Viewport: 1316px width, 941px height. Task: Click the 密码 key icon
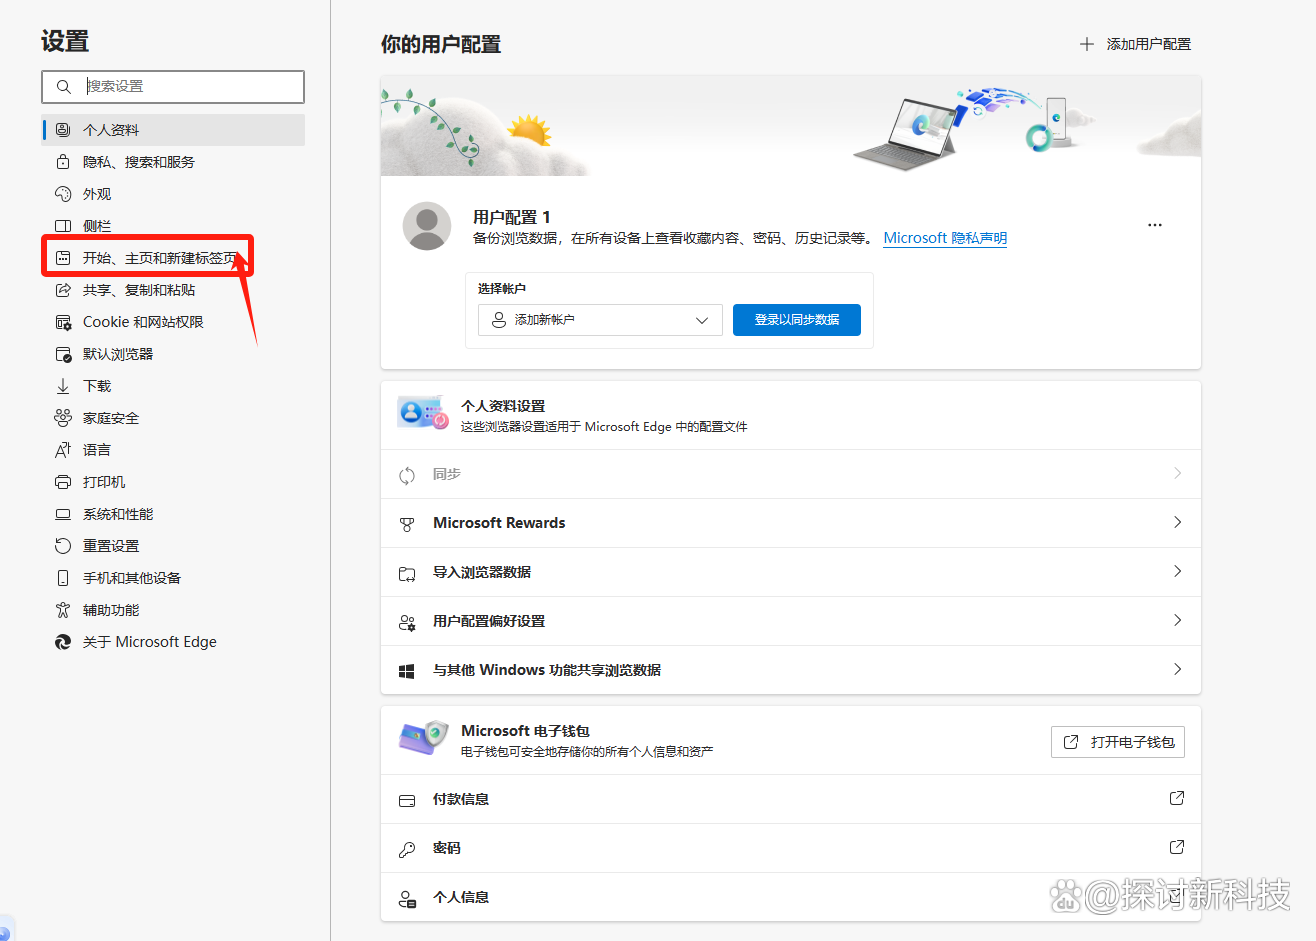point(407,849)
